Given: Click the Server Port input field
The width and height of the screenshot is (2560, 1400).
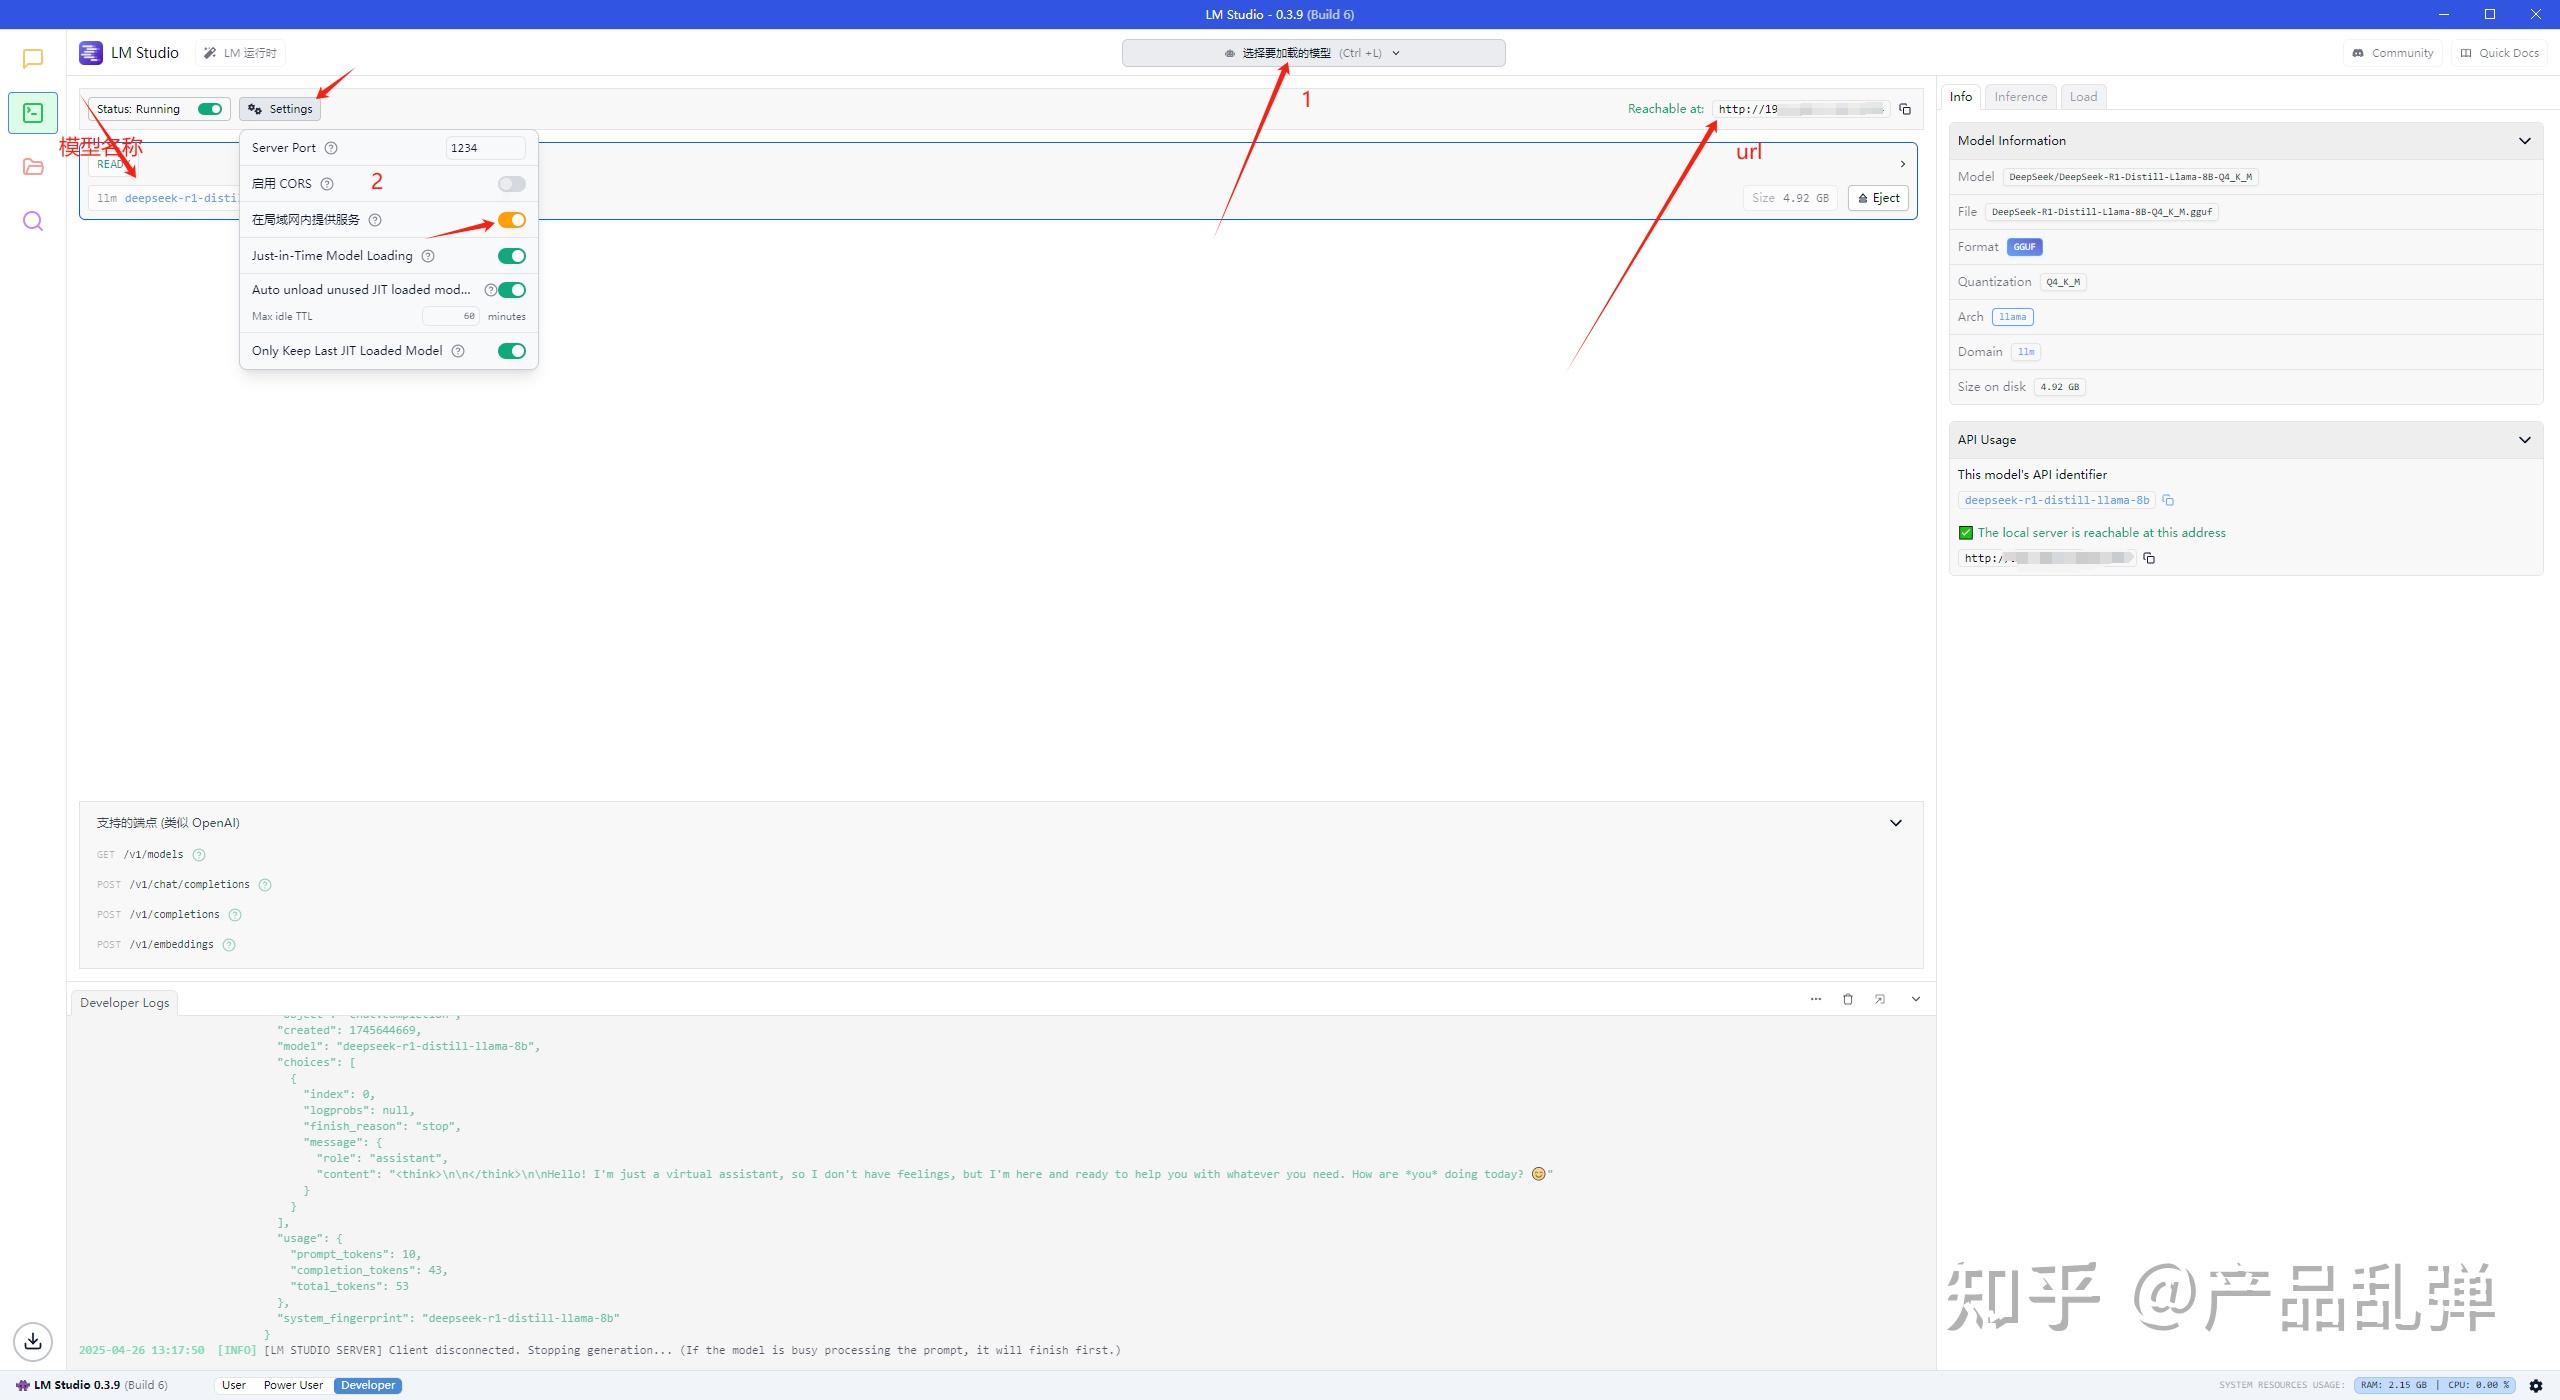Looking at the screenshot, I should click(484, 148).
